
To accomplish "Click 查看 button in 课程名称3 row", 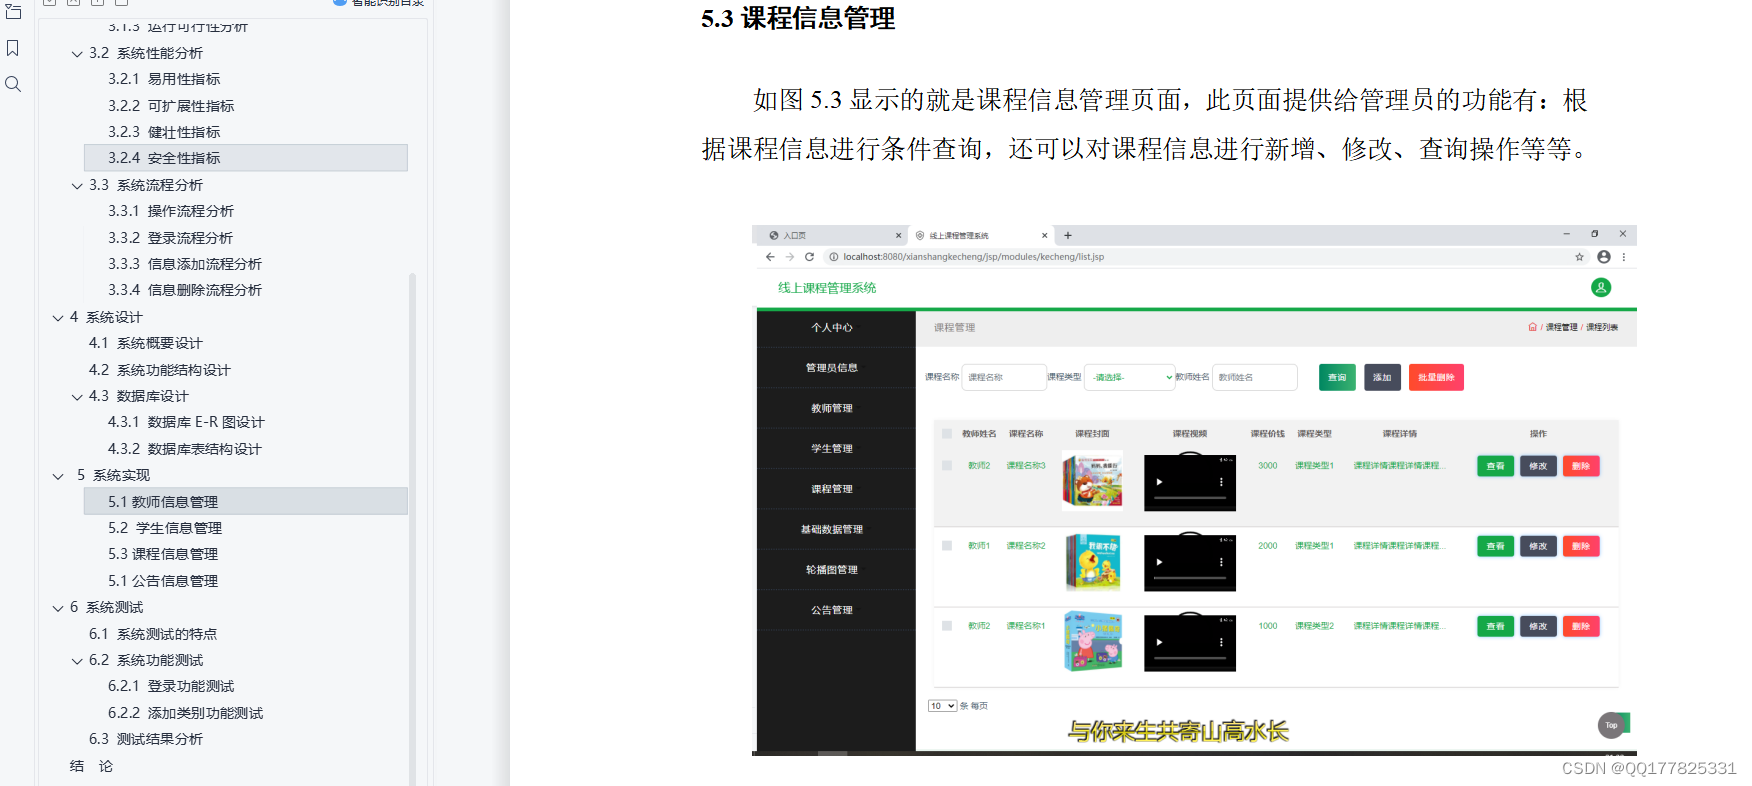I will pos(1495,466).
